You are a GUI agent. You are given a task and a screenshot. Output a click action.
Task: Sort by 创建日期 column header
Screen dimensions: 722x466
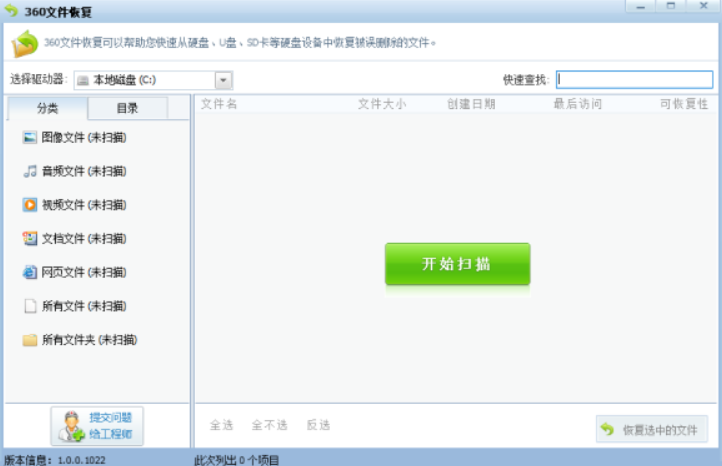coord(471,104)
